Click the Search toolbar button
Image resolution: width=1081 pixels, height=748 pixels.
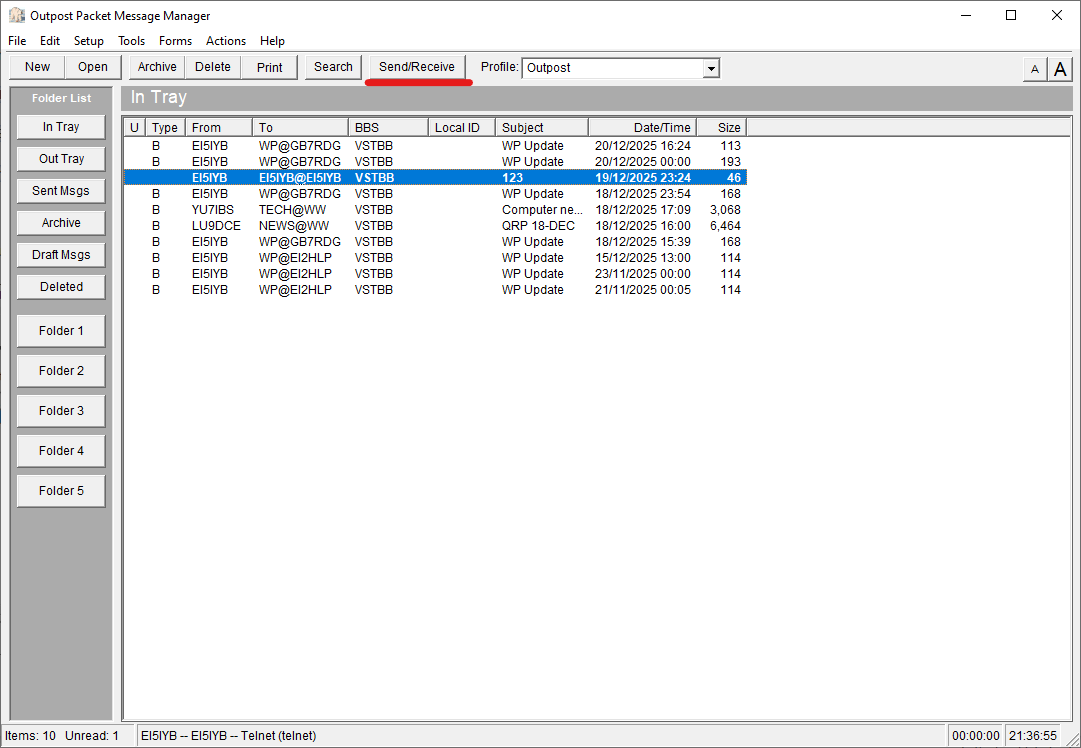point(333,67)
